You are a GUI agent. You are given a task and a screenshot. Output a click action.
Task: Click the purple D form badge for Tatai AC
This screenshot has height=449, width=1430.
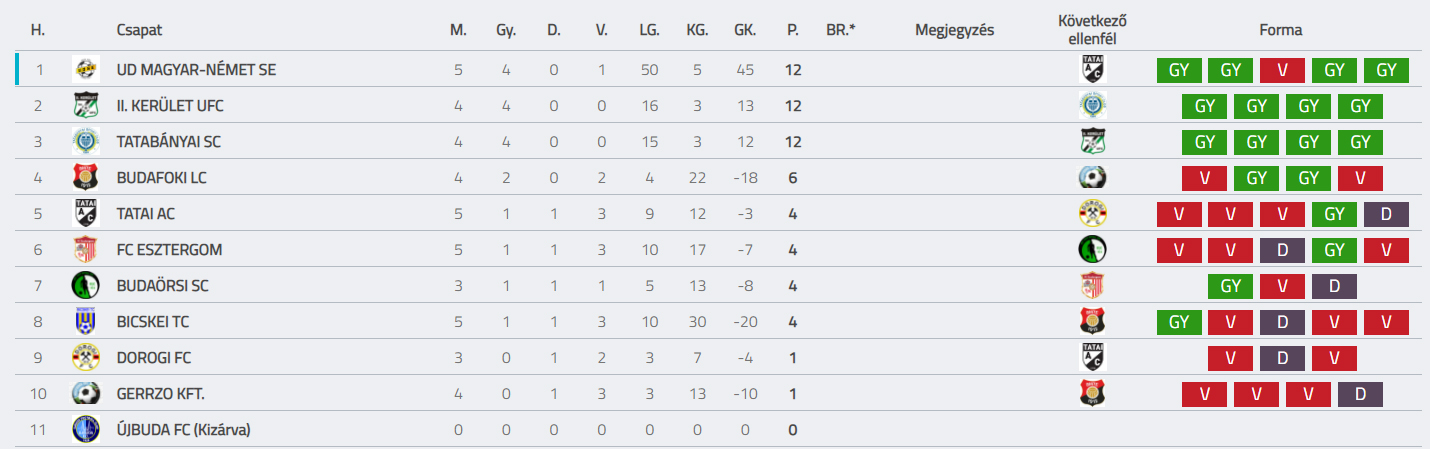pos(1385,214)
